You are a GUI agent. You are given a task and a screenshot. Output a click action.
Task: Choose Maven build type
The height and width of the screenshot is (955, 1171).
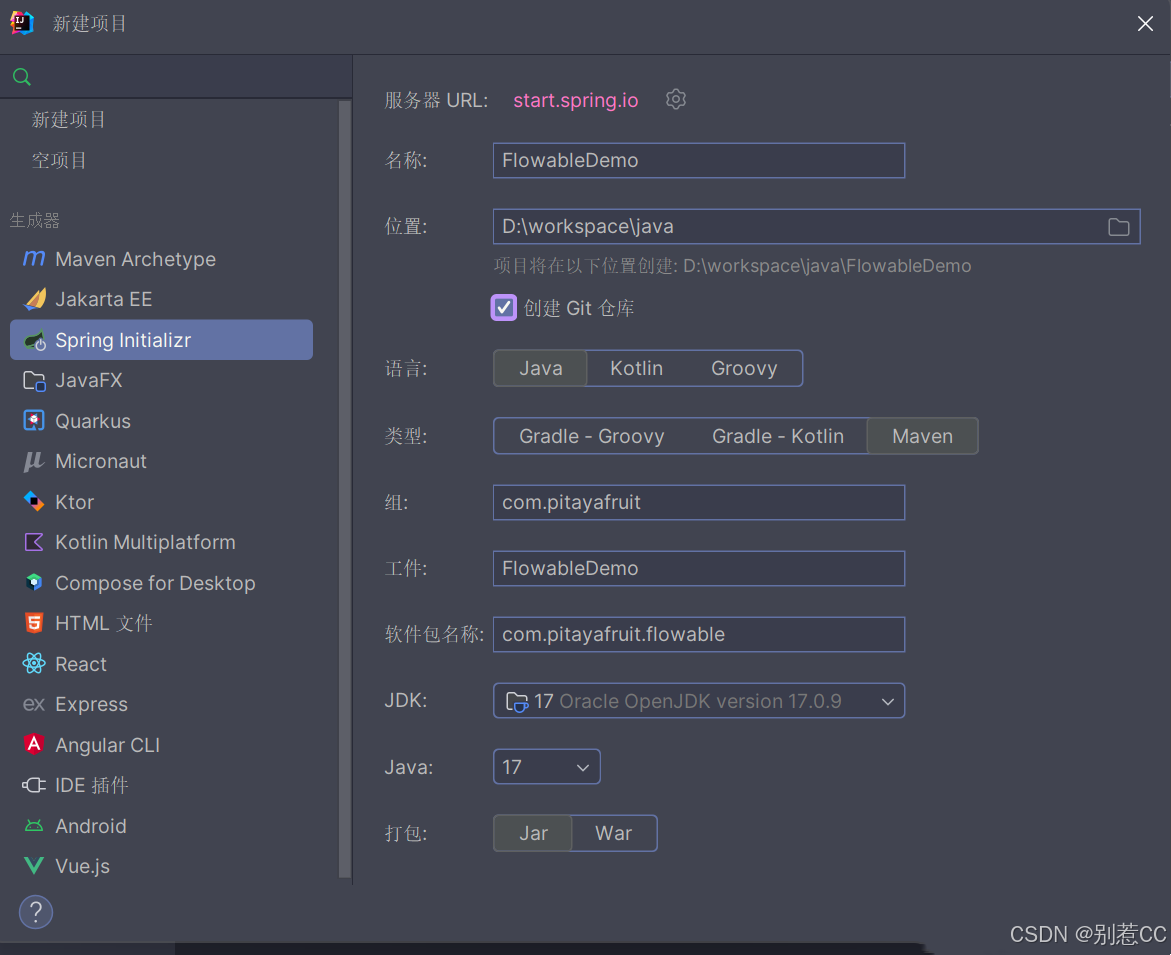922,436
